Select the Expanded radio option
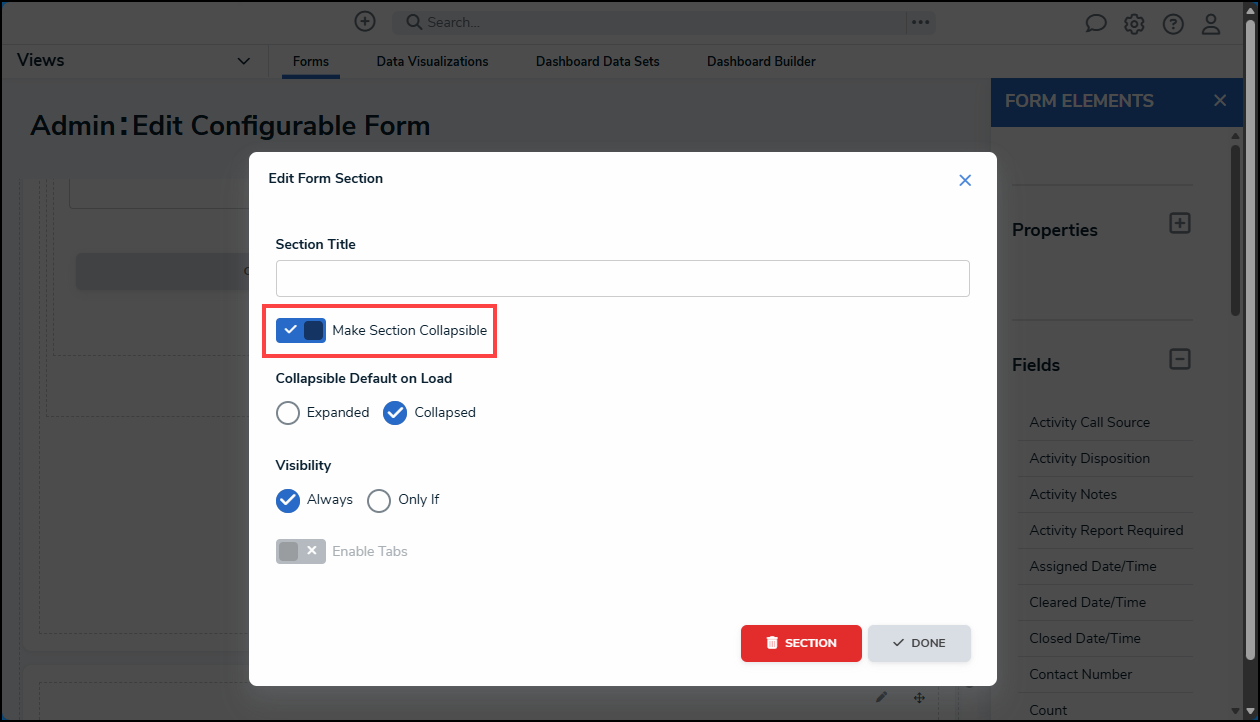Image resolution: width=1260 pixels, height=722 pixels. tap(288, 413)
